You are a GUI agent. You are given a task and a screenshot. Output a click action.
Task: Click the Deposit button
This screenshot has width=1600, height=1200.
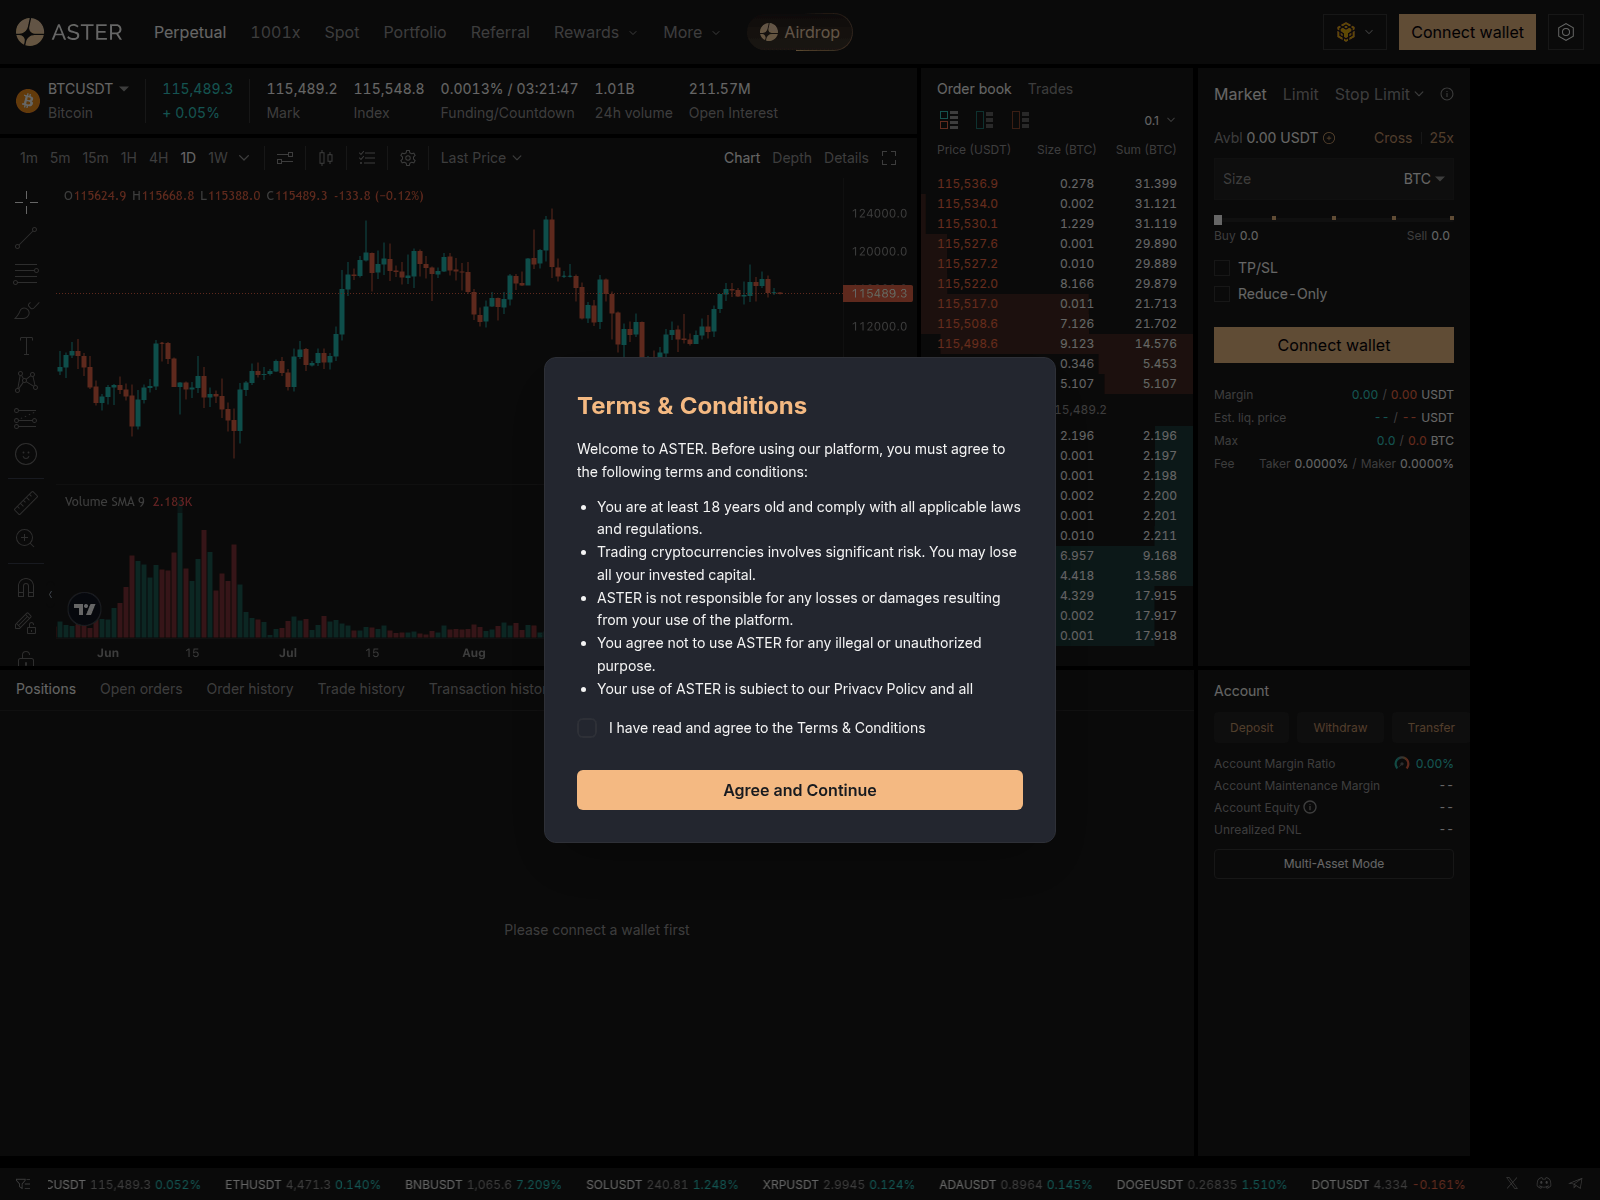click(1251, 728)
